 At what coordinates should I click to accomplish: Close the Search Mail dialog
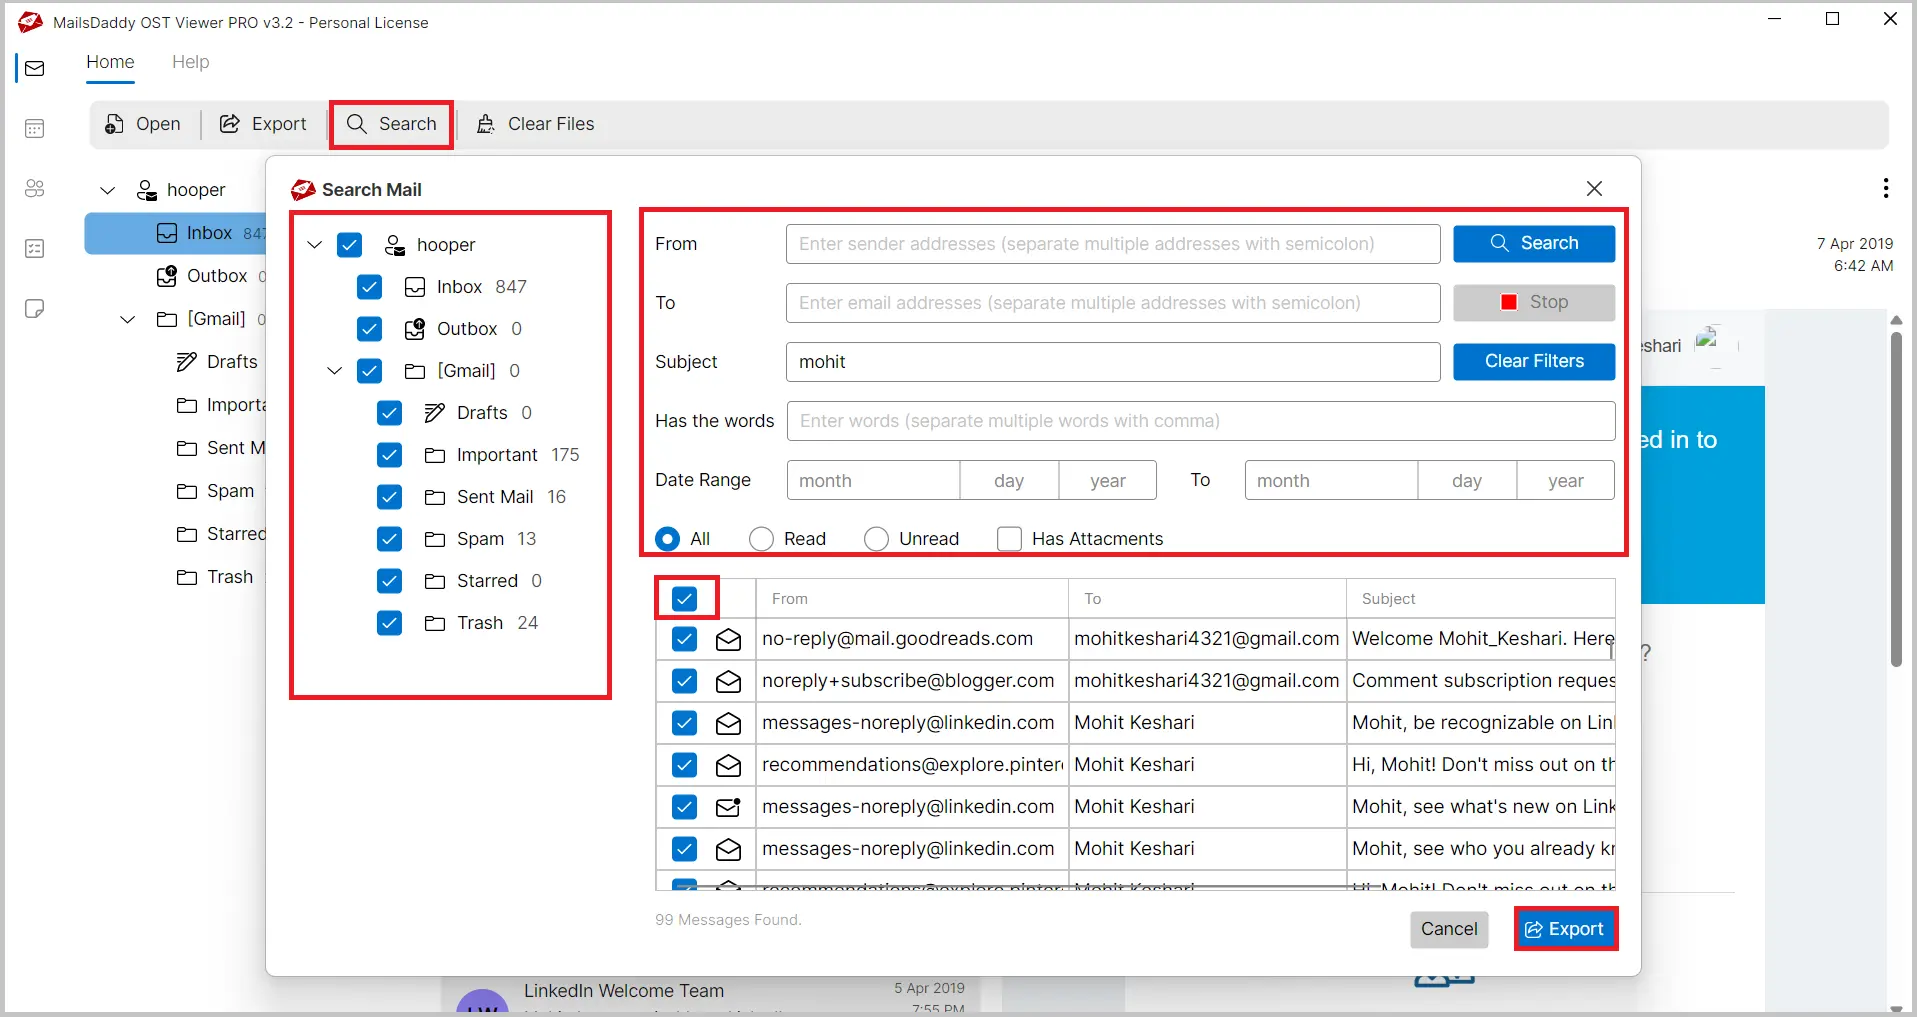[1594, 188]
